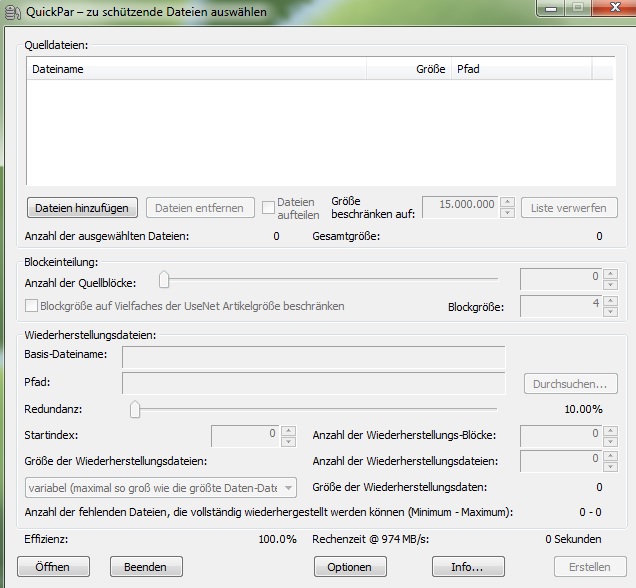Click the Redundanz slider thumb

135,409
